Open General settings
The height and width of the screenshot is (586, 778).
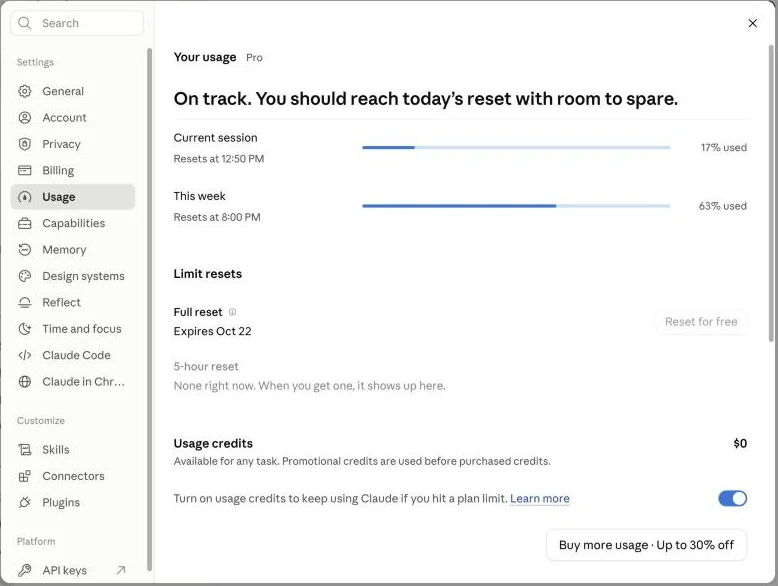click(x=72, y=91)
